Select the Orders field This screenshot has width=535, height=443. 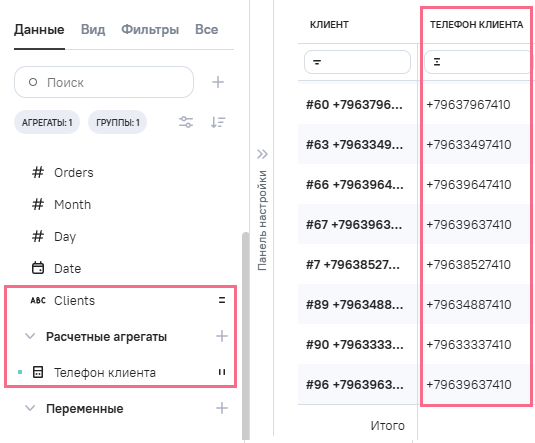(x=73, y=173)
